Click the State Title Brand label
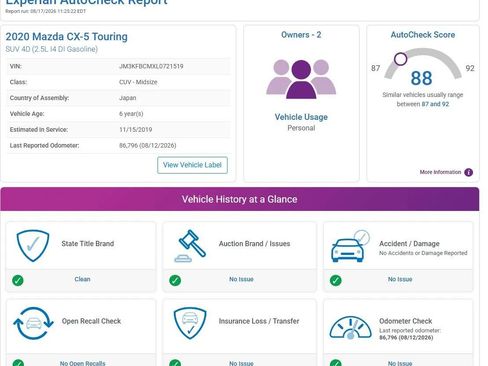Image resolution: width=488 pixels, height=366 pixels. (88, 244)
